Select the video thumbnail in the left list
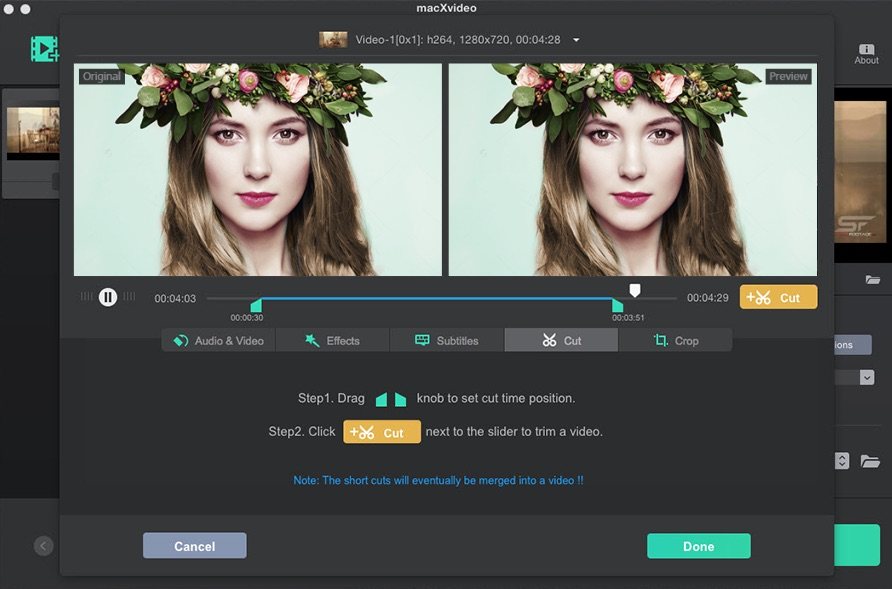The image size is (892, 589). (x=32, y=130)
